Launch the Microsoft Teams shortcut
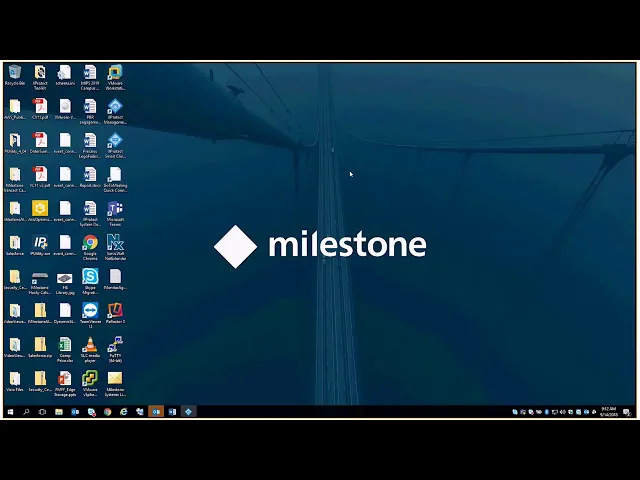640x480 pixels. pos(115,213)
